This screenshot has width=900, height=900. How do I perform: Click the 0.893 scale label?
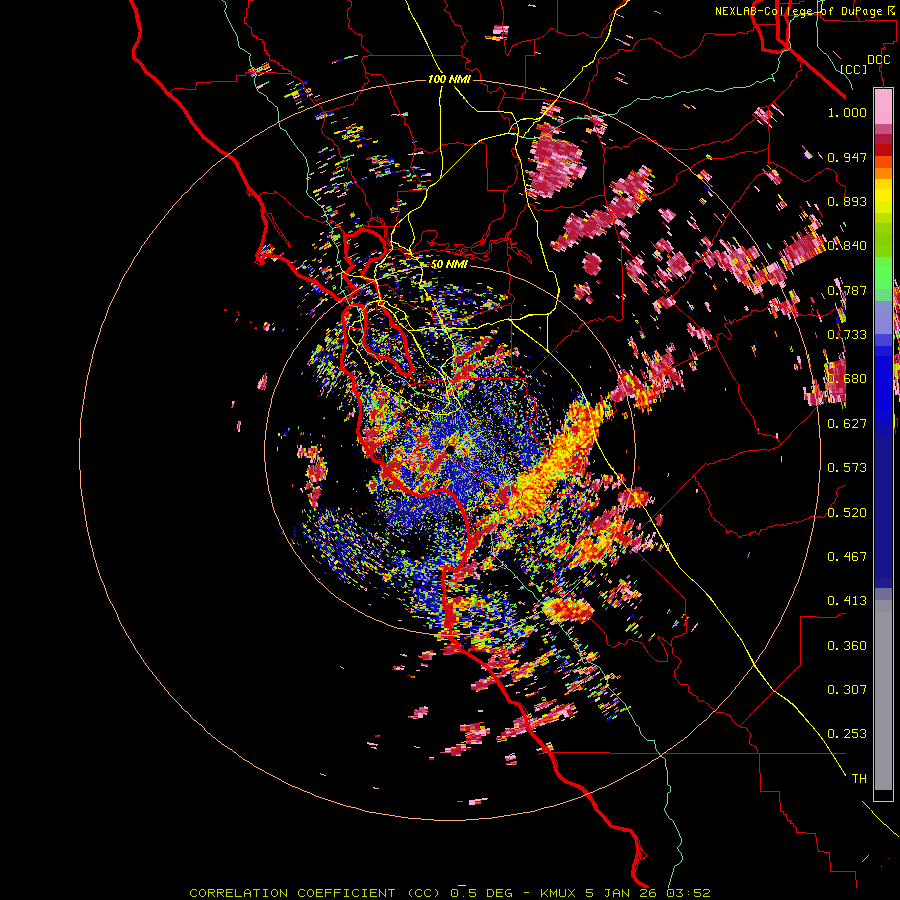[847, 201]
